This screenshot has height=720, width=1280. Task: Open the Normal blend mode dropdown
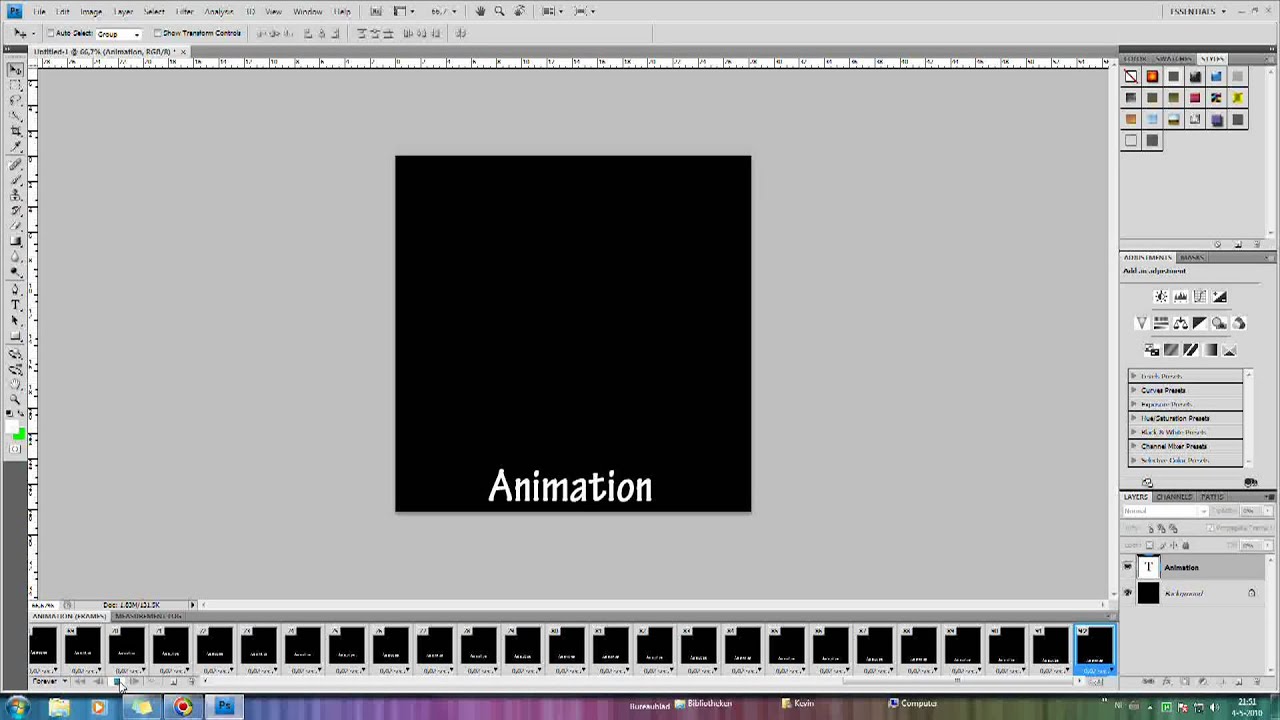pyautogui.click(x=1165, y=511)
